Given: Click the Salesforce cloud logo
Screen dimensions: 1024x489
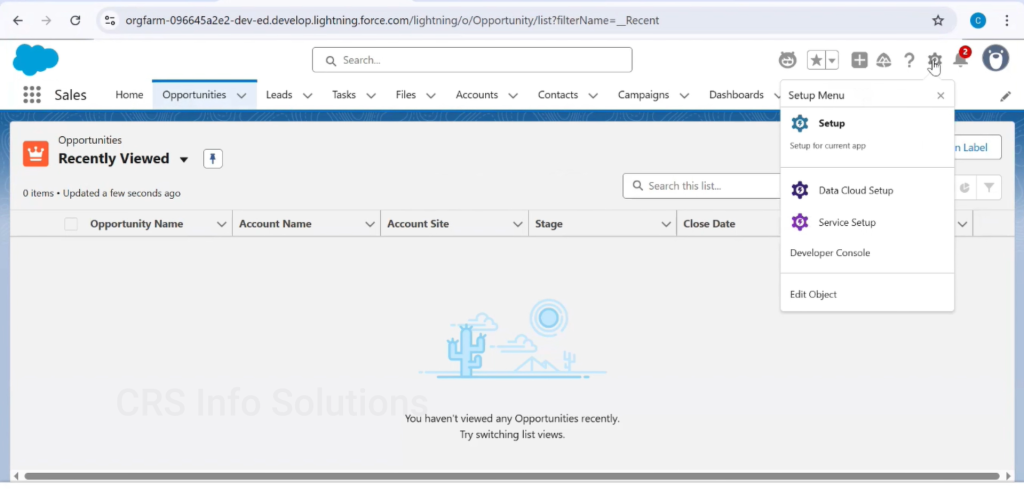Looking at the screenshot, I should pyautogui.click(x=35, y=60).
